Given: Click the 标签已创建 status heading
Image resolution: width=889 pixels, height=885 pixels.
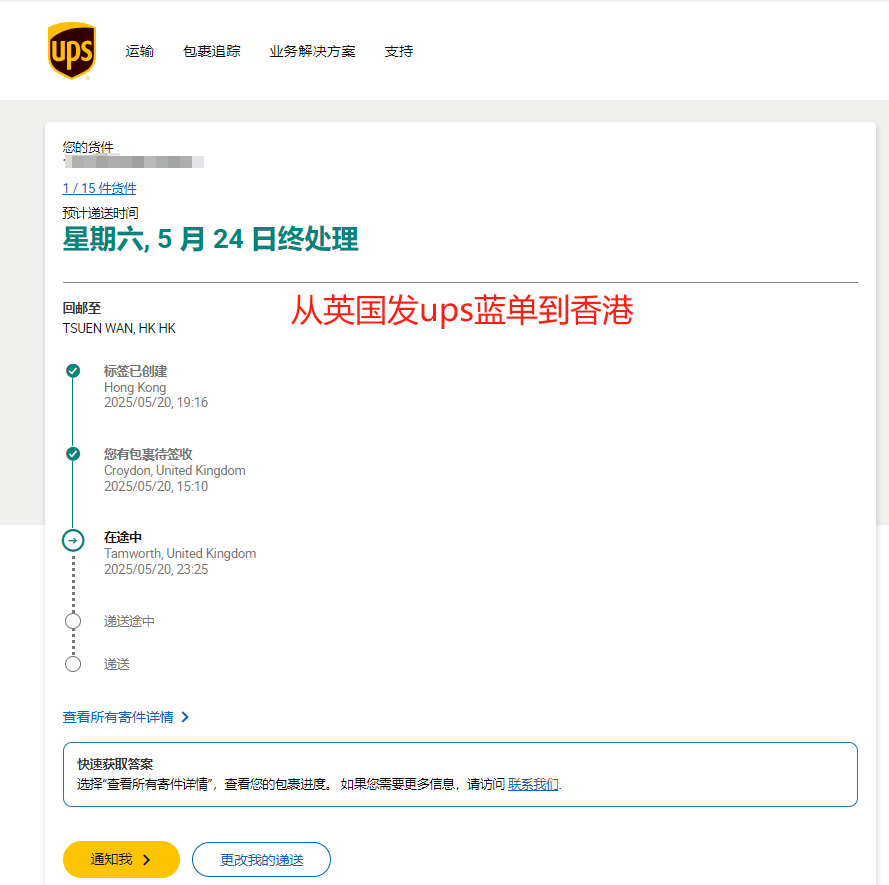Looking at the screenshot, I should click(136, 371).
